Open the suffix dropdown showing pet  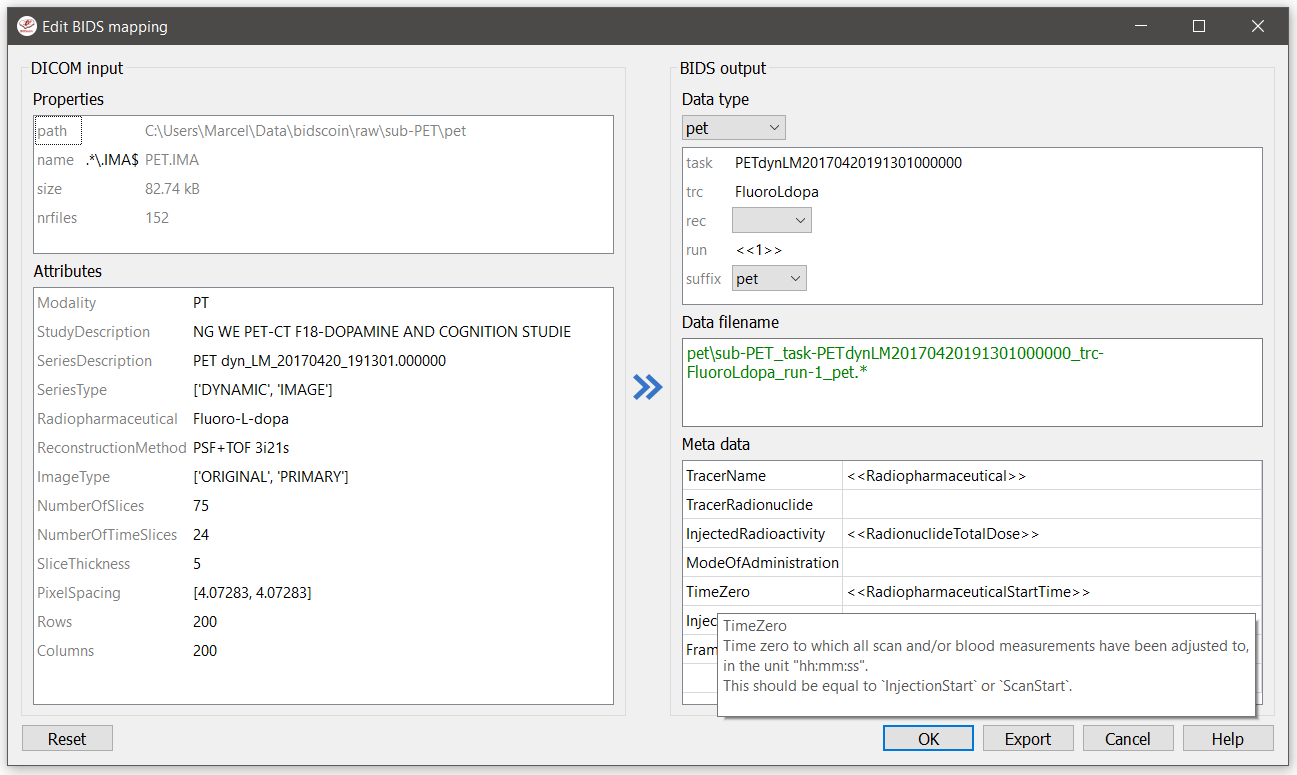[x=768, y=279]
